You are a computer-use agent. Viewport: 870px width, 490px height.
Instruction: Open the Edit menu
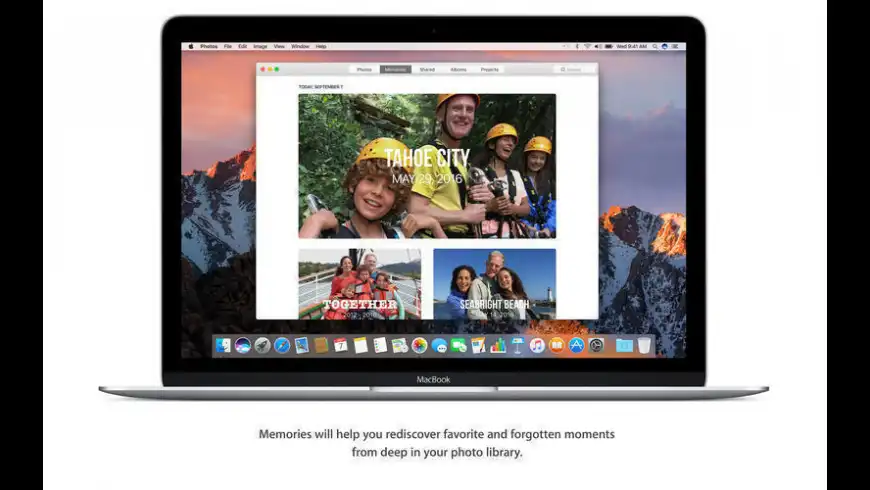coord(242,47)
